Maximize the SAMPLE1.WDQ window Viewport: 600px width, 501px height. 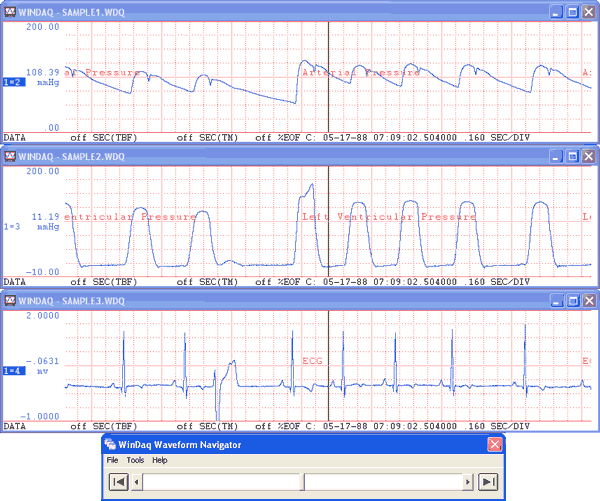click(x=572, y=12)
